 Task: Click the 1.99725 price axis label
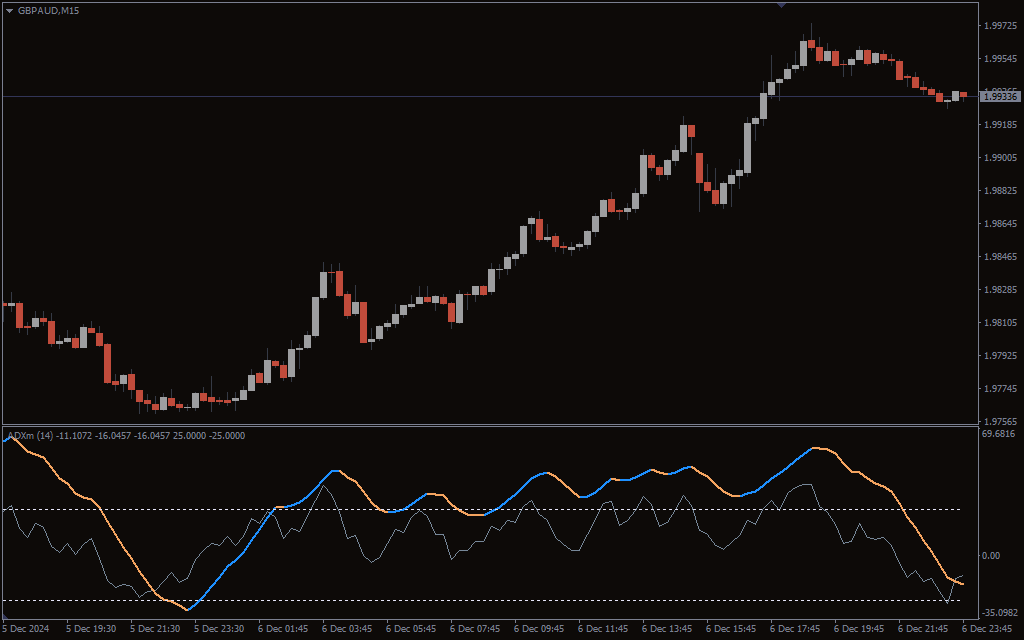pos(1000,25)
